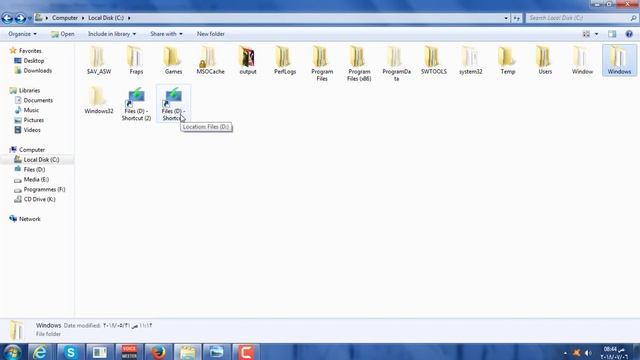Select the system32 folder
The height and width of the screenshot is (360, 640).
(471, 60)
